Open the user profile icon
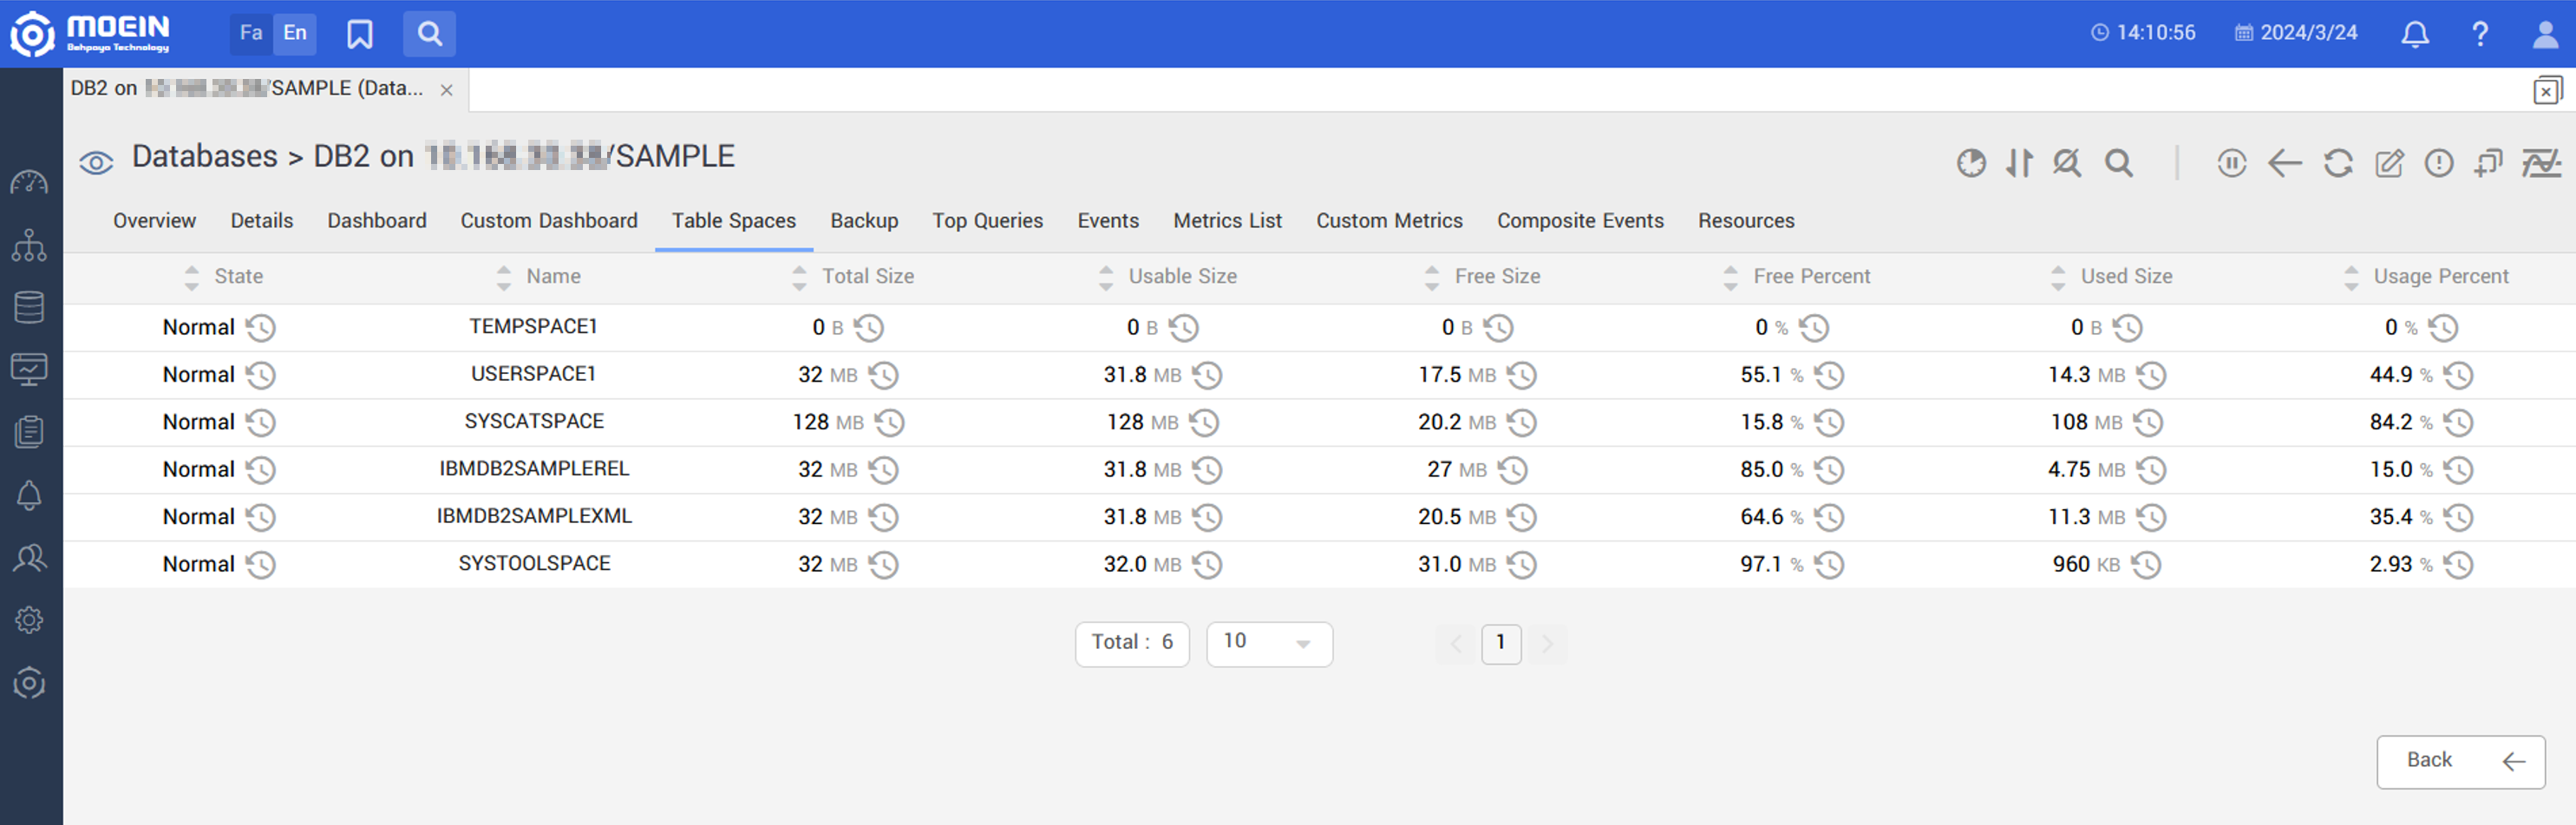The width and height of the screenshot is (2576, 825). click(2545, 34)
